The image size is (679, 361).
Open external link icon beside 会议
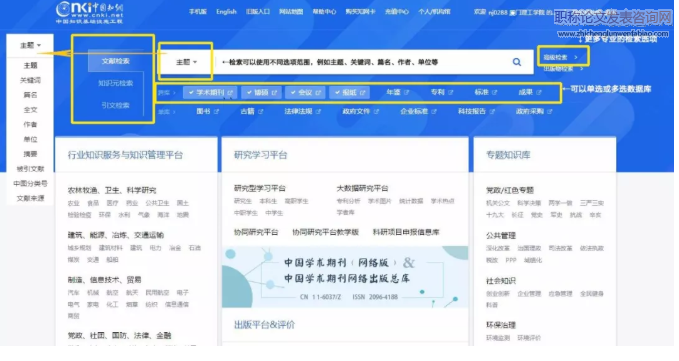click(x=318, y=93)
